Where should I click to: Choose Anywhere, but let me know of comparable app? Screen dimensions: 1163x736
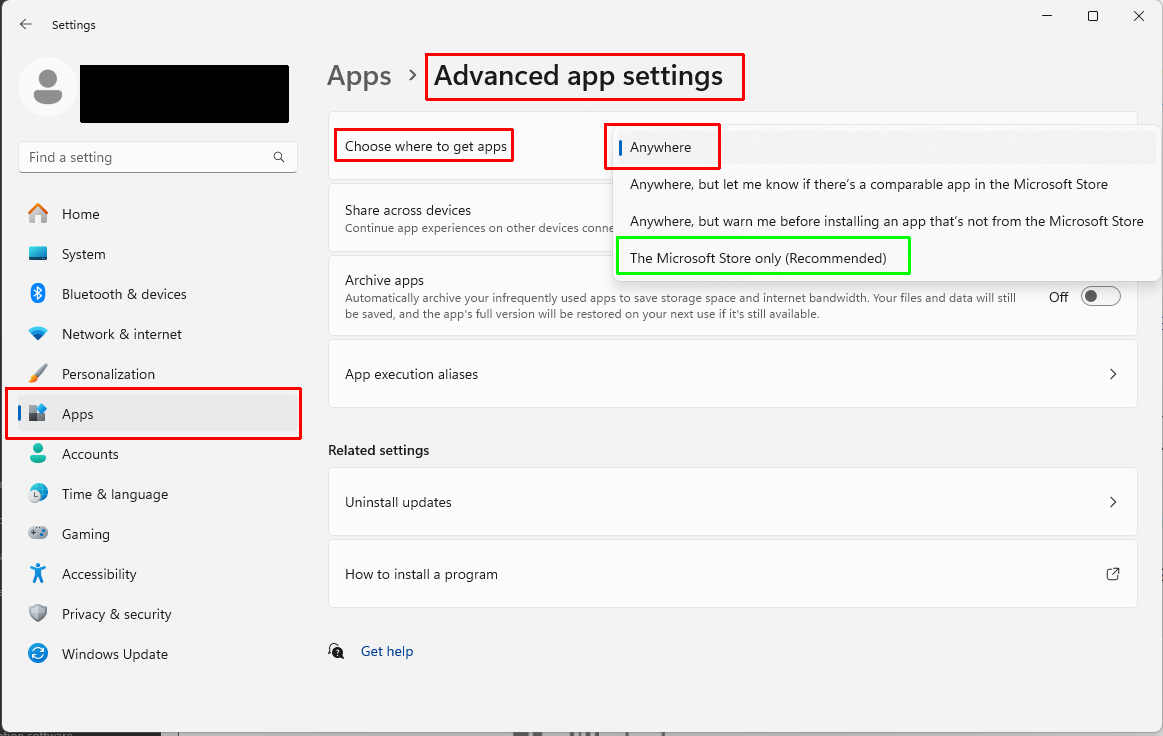[886, 184]
